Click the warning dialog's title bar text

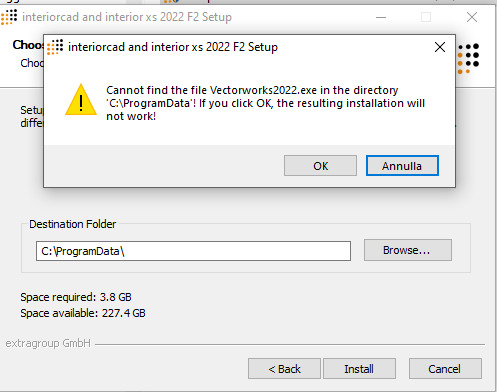(x=173, y=47)
